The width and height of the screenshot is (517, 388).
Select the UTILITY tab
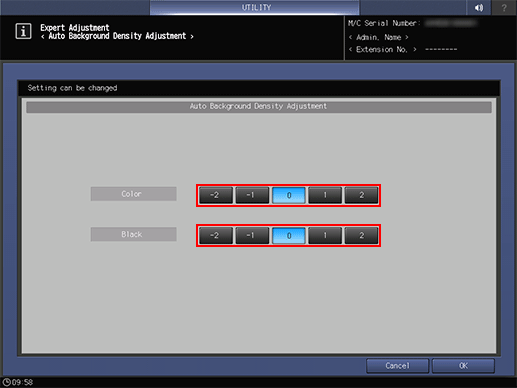(255, 7)
